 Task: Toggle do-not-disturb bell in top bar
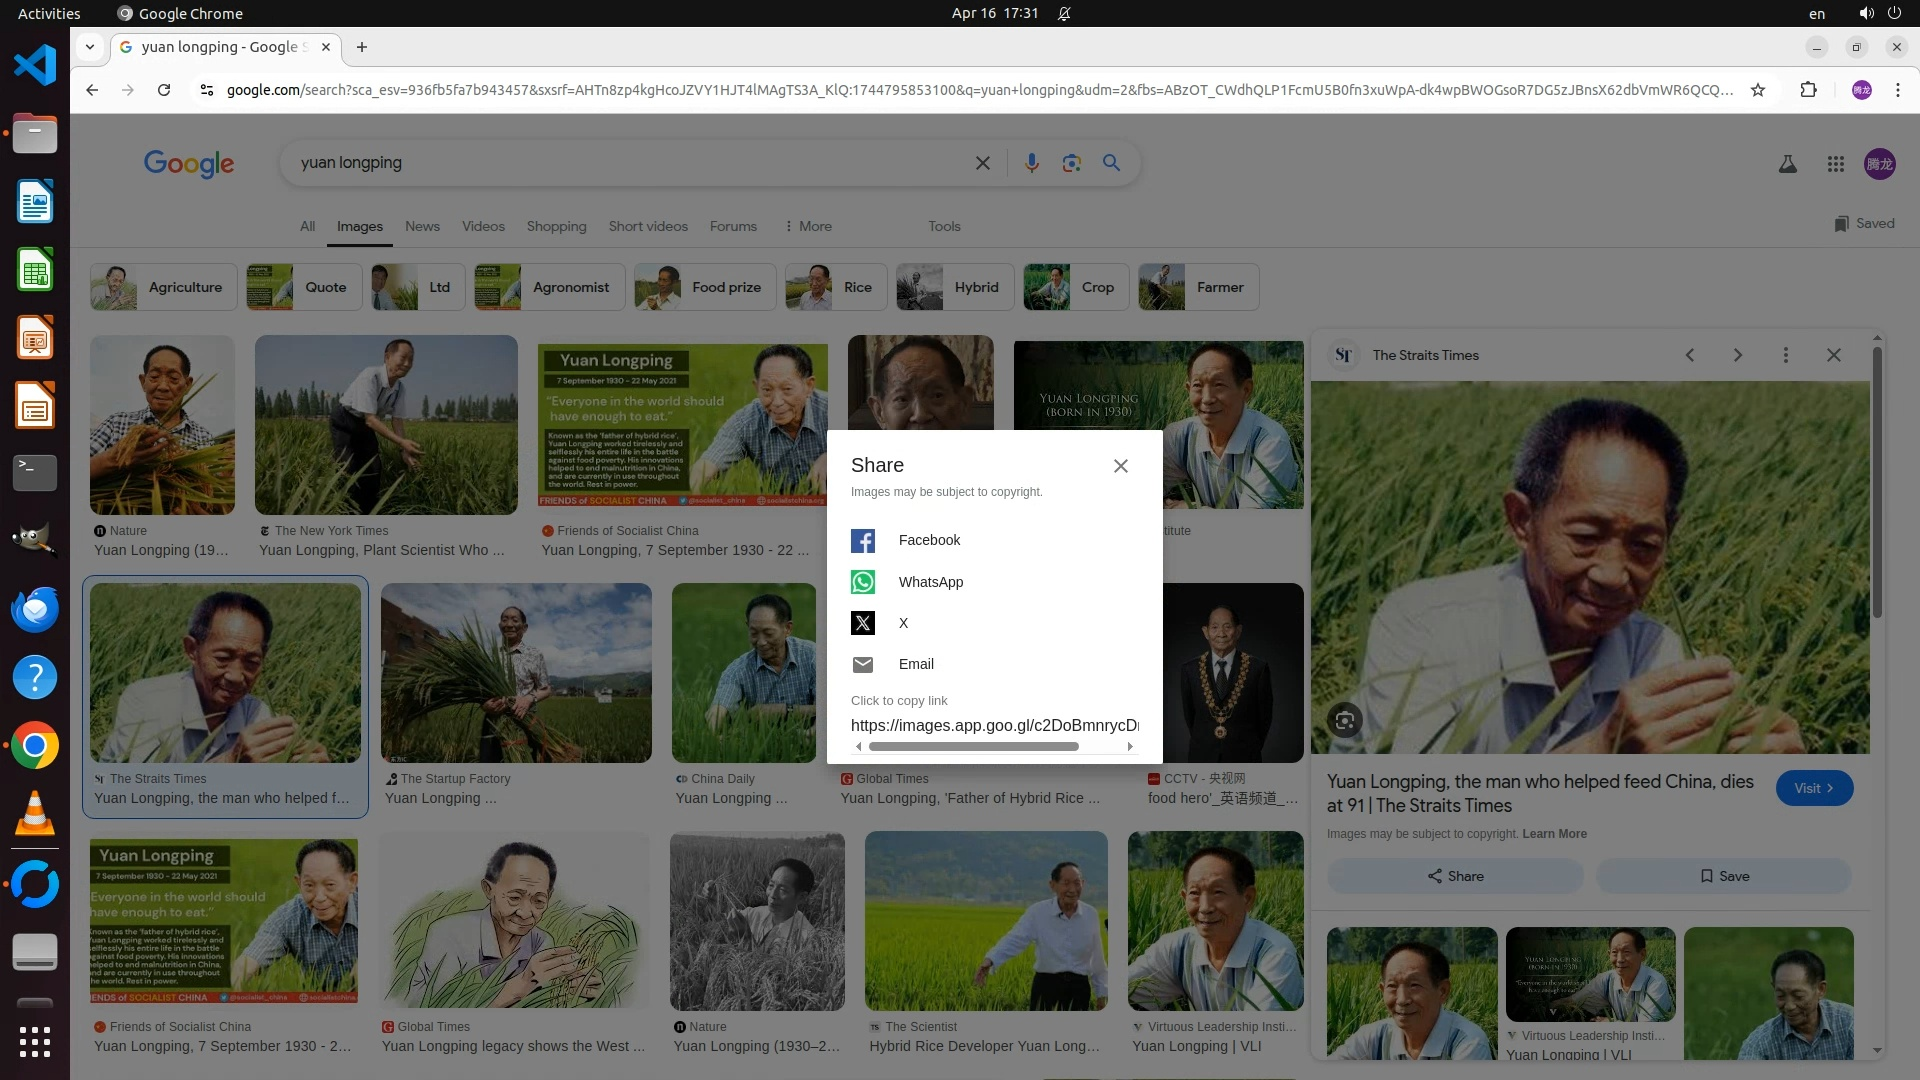tap(1064, 13)
